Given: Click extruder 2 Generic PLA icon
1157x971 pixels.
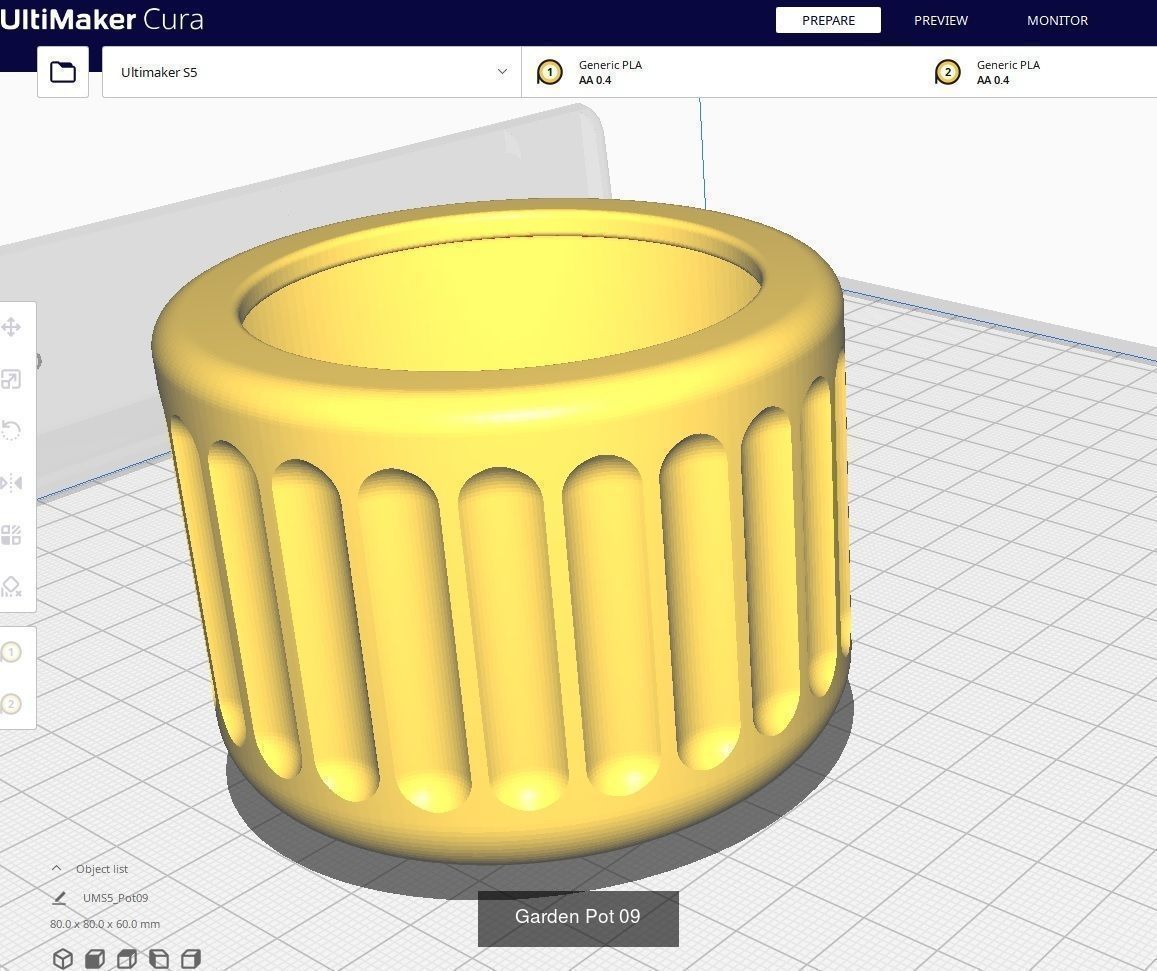Looking at the screenshot, I should pos(947,72).
